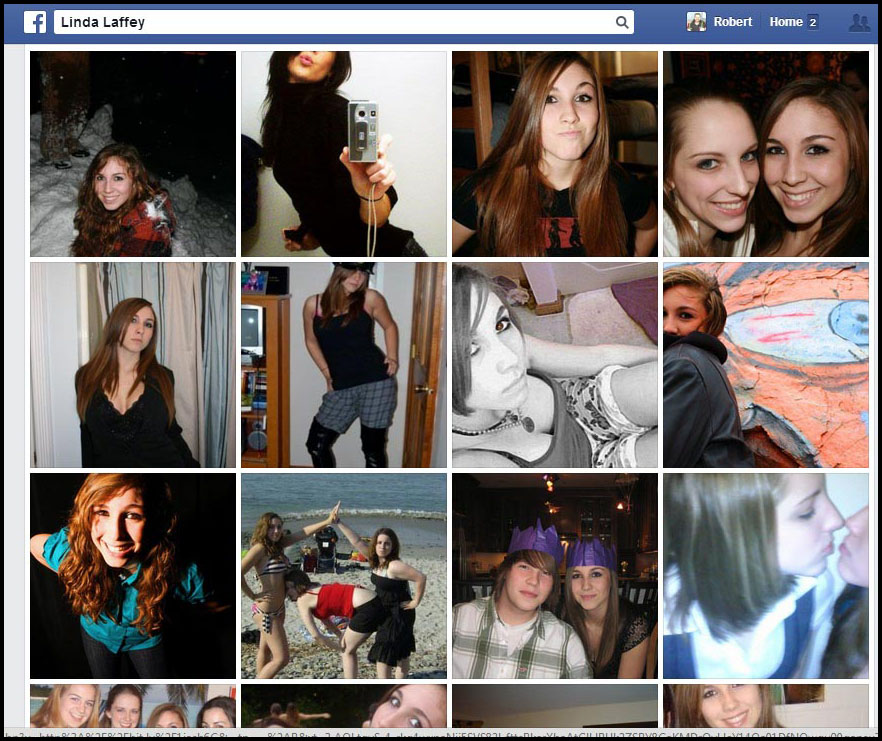This screenshot has width=882, height=741.
Task: Open the photo with plaid shorts and boots
Action: tap(344, 365)
